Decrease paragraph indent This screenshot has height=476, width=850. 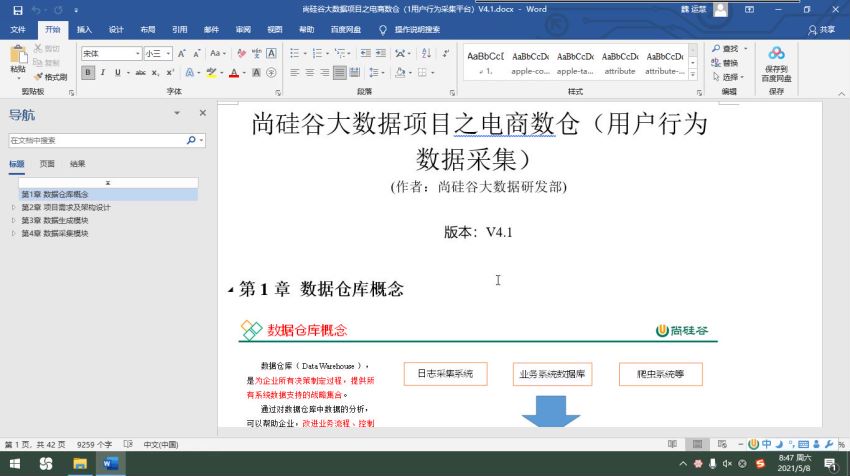tap(366, 53)
